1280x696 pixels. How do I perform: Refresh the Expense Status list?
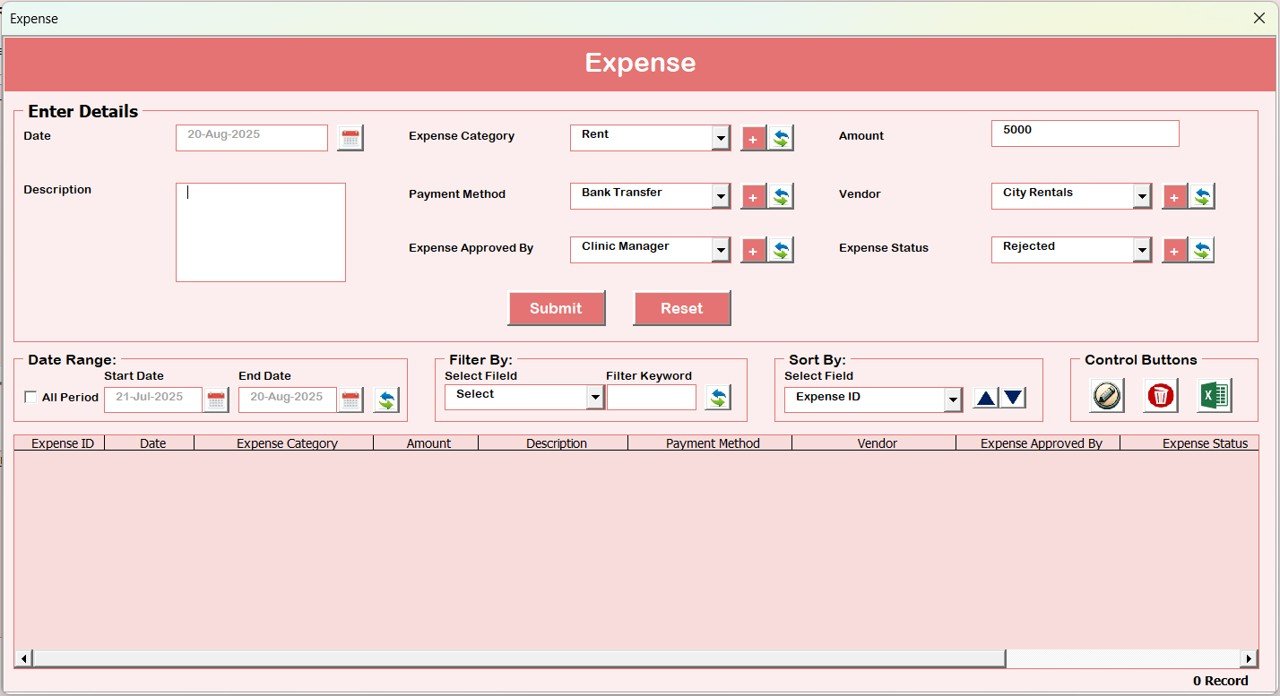pos(1202,251)
